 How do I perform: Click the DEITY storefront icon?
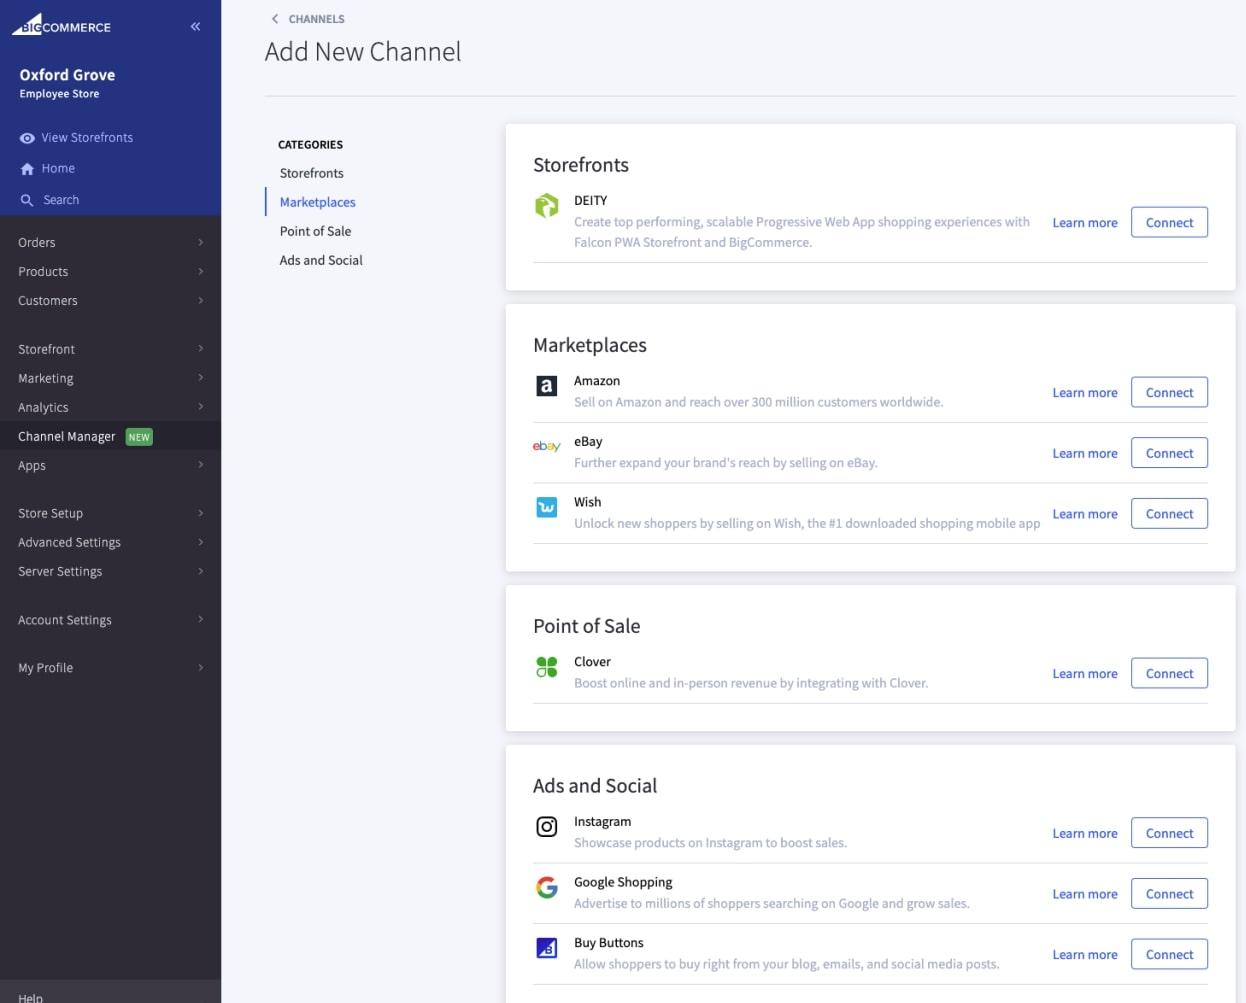coord(546,206)
